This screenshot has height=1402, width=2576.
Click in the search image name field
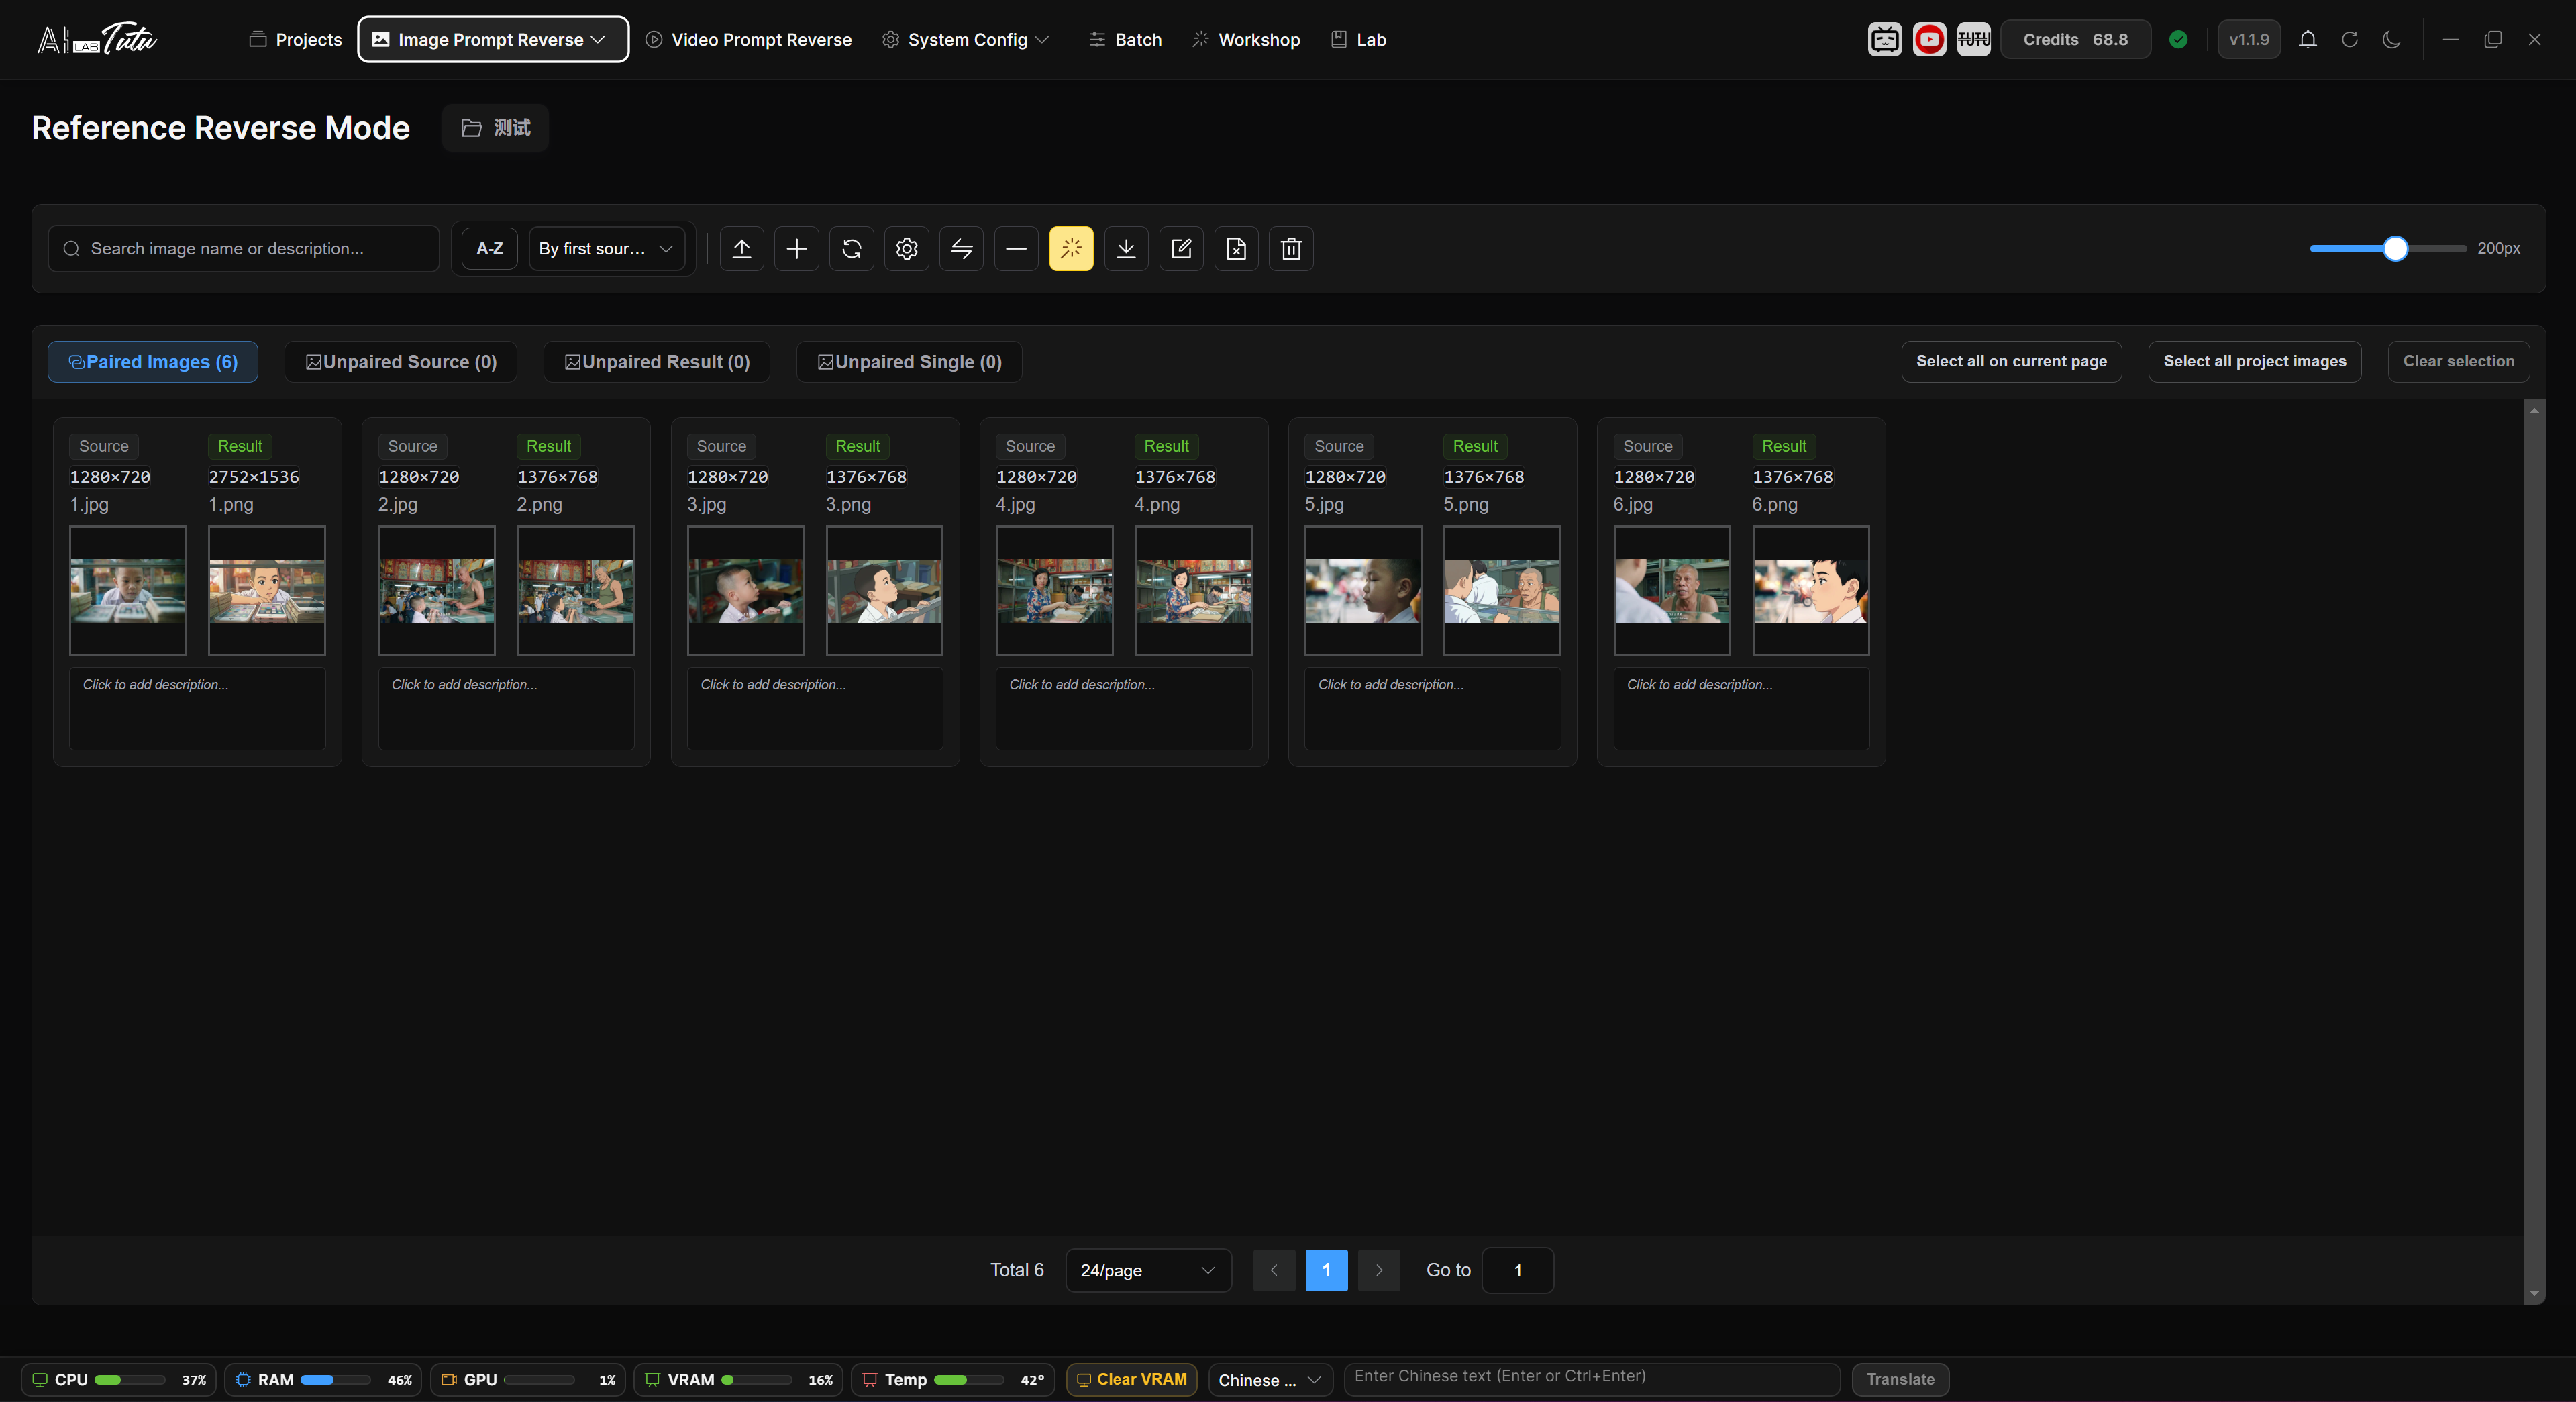(x=243, y=248)
